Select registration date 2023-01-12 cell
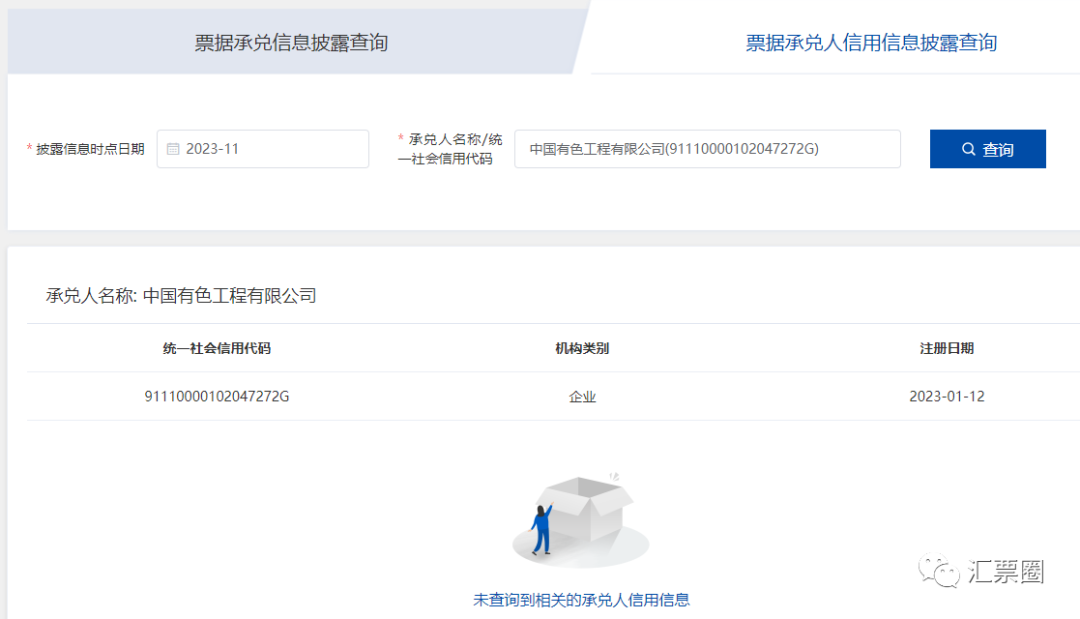The width and height of the screenshot is (1080, 619). click(x=946, y=397)
